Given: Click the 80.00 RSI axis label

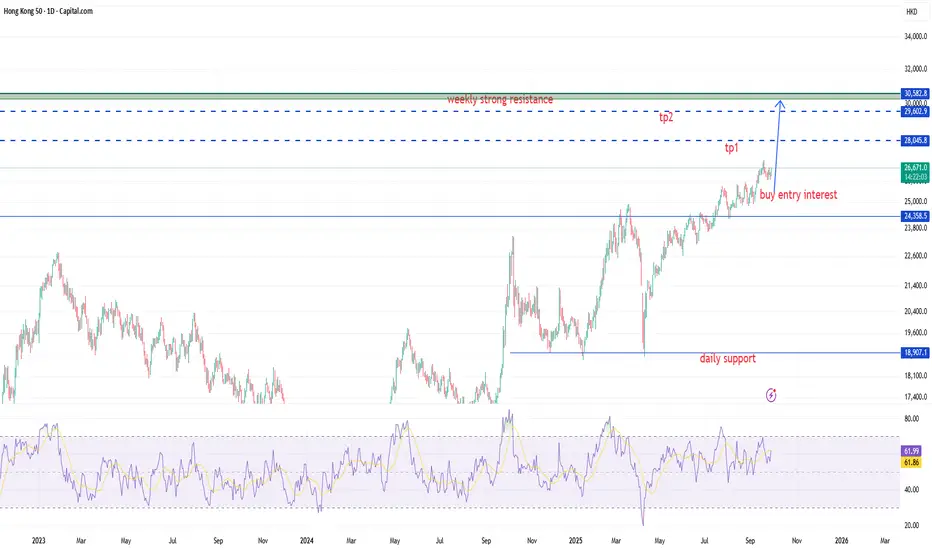Looking at the screenshot, I should [x=912, y=419].
